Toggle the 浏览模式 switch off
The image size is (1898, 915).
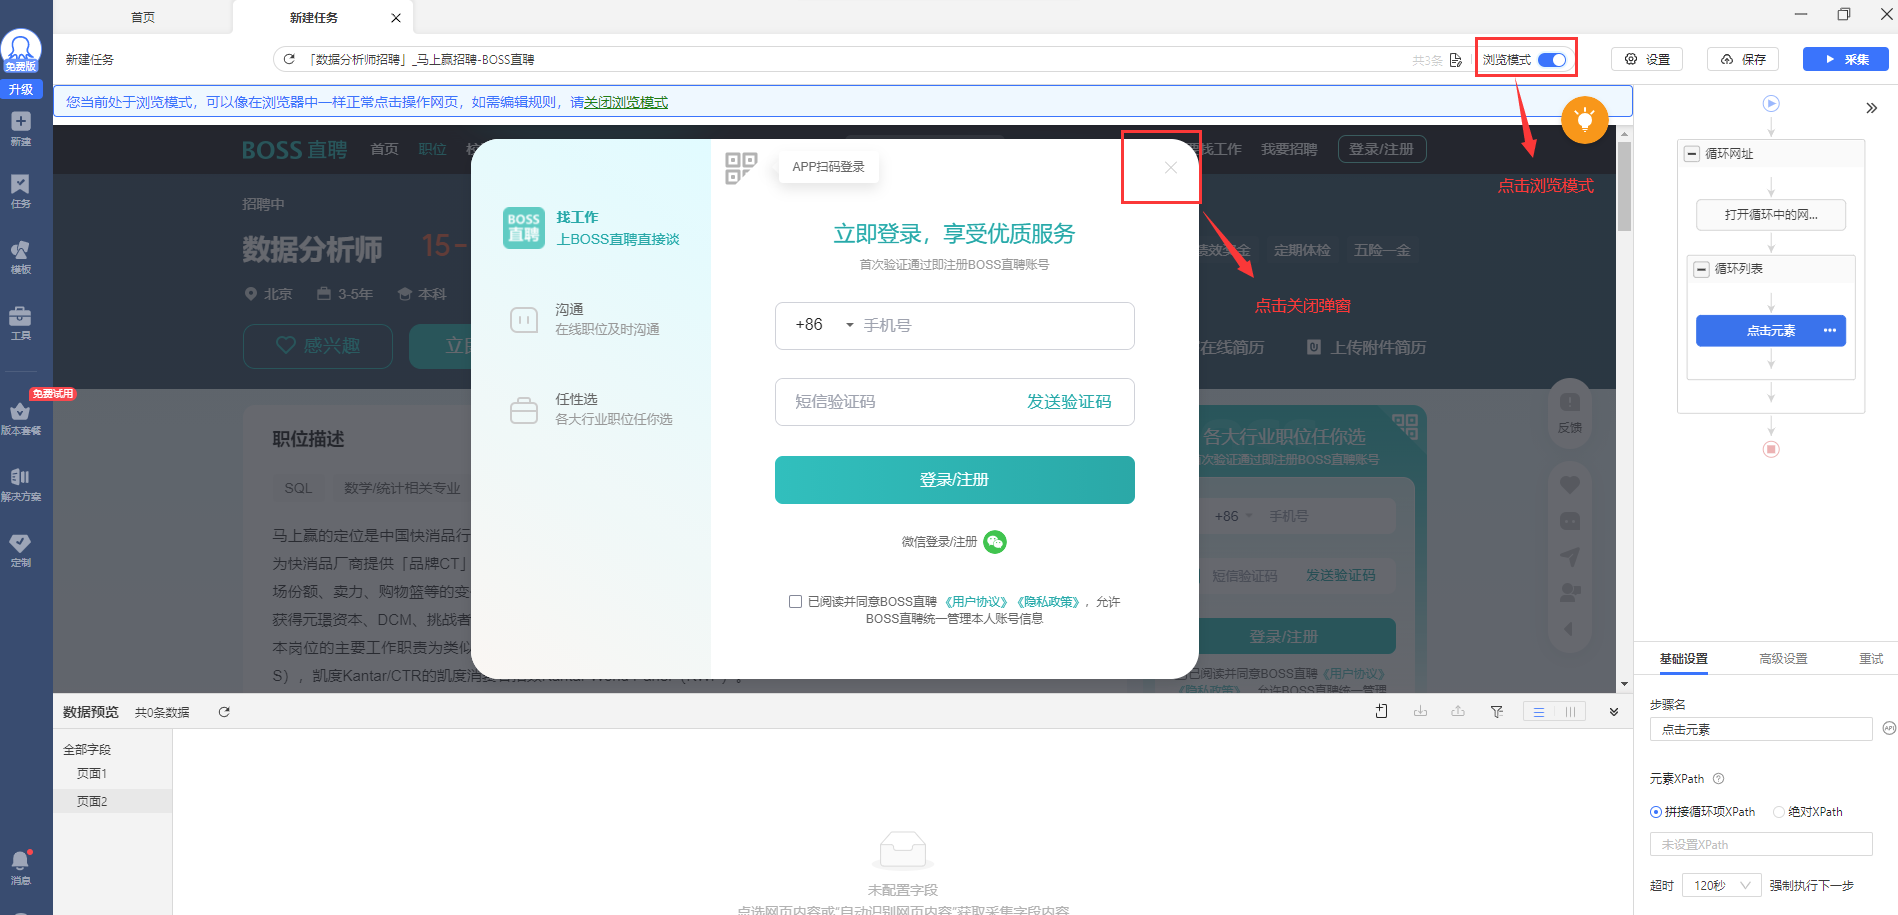click(1552, 60)
